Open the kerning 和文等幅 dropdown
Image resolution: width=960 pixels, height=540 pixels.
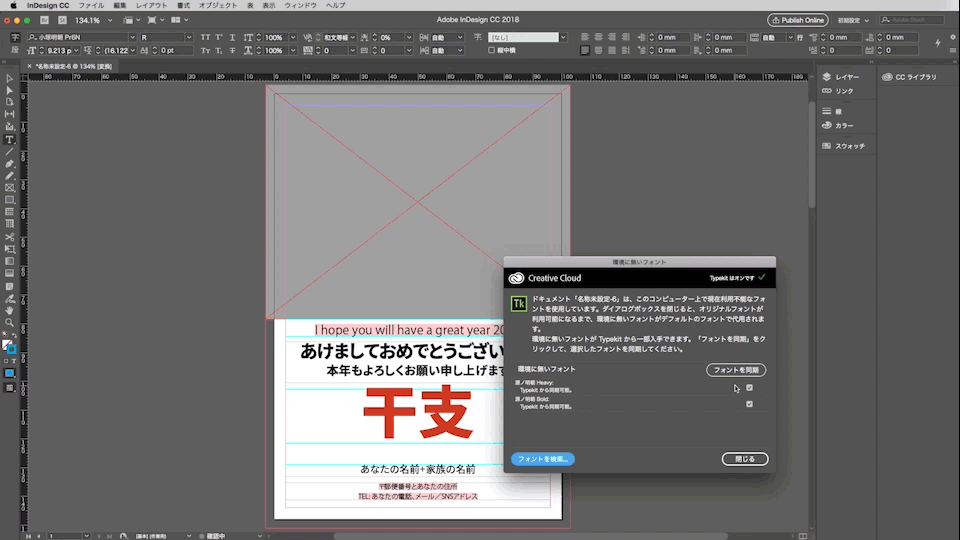pos(353,37)
